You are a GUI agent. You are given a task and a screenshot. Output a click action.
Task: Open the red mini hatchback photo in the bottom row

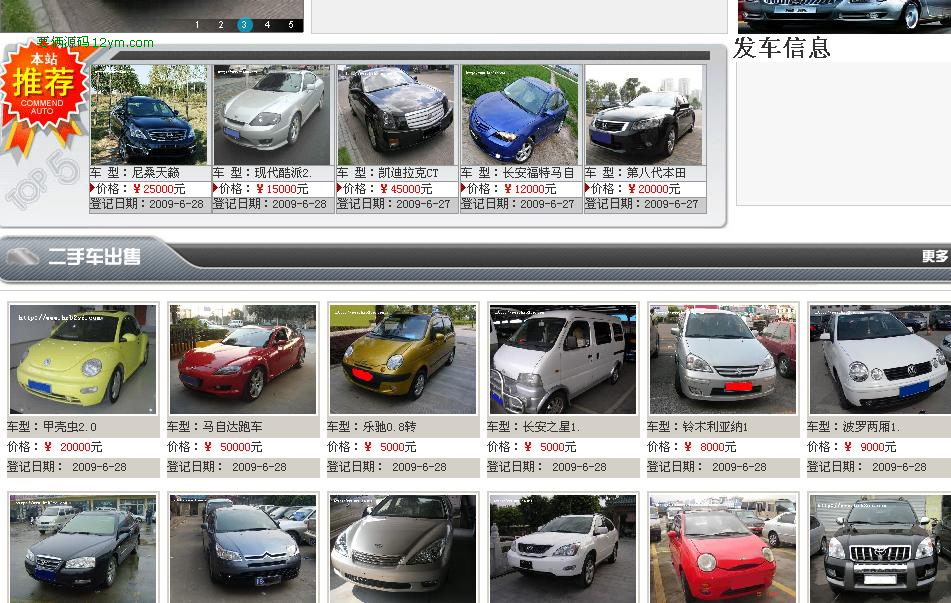click(723, 549)
